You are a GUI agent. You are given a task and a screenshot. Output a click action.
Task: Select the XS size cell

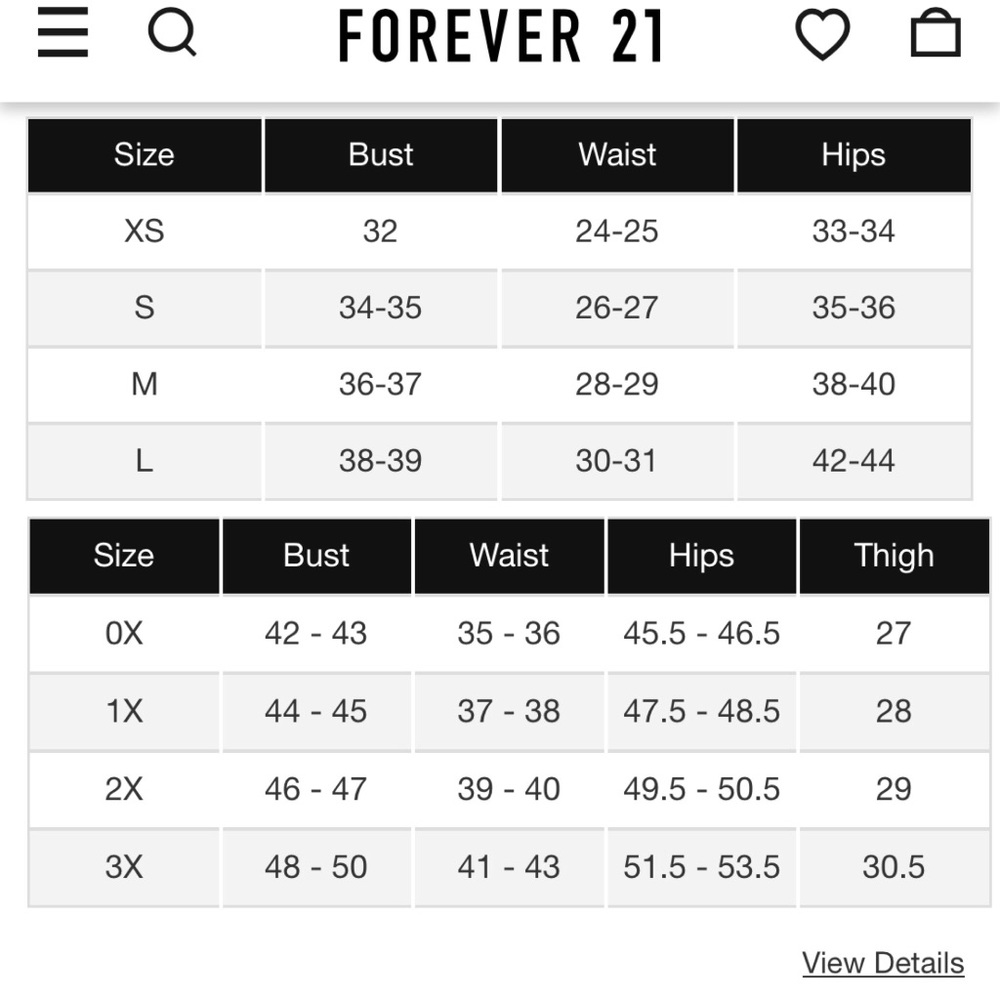(144, 231)
